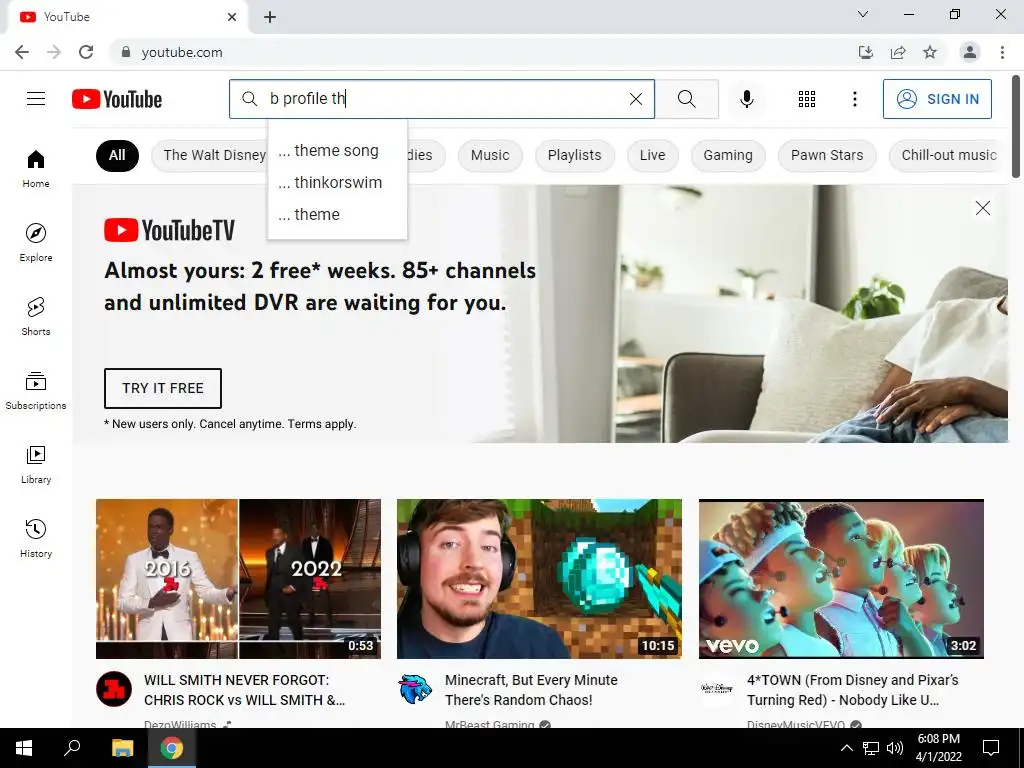Choose the 'theme song' suggestion

coord(337,151)
